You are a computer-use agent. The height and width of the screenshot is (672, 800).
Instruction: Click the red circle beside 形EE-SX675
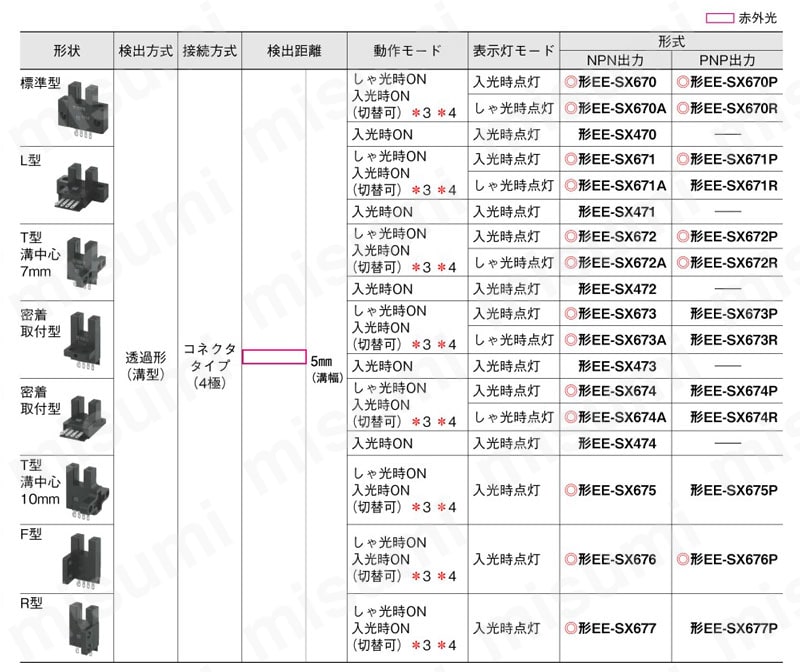pyautogui.click(x=570, y=490)
